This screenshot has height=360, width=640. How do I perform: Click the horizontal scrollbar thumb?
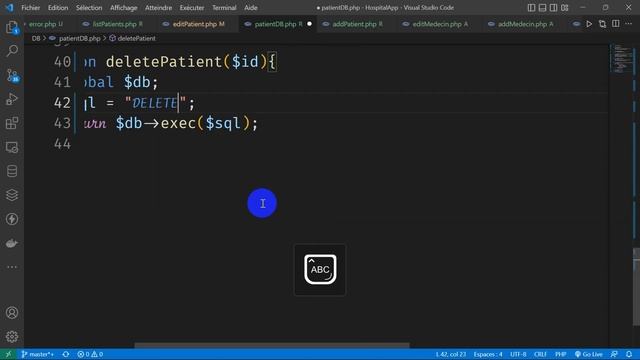[x=272, y=345]
